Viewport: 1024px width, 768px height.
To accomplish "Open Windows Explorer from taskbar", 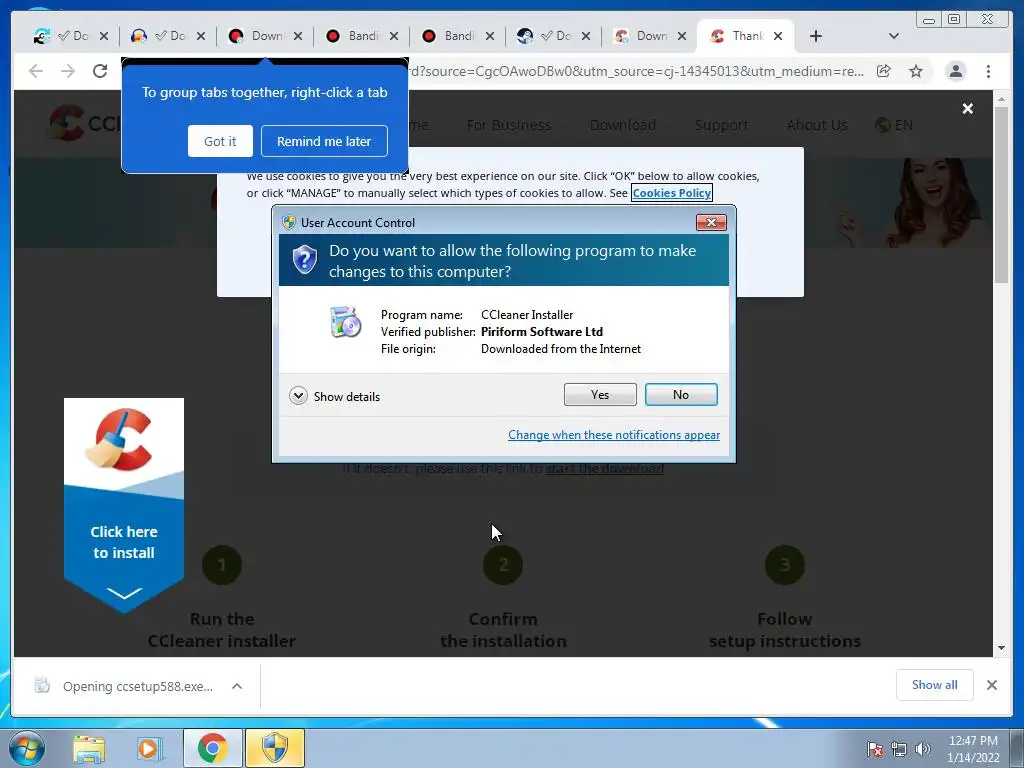I will (x=89, y=748).
